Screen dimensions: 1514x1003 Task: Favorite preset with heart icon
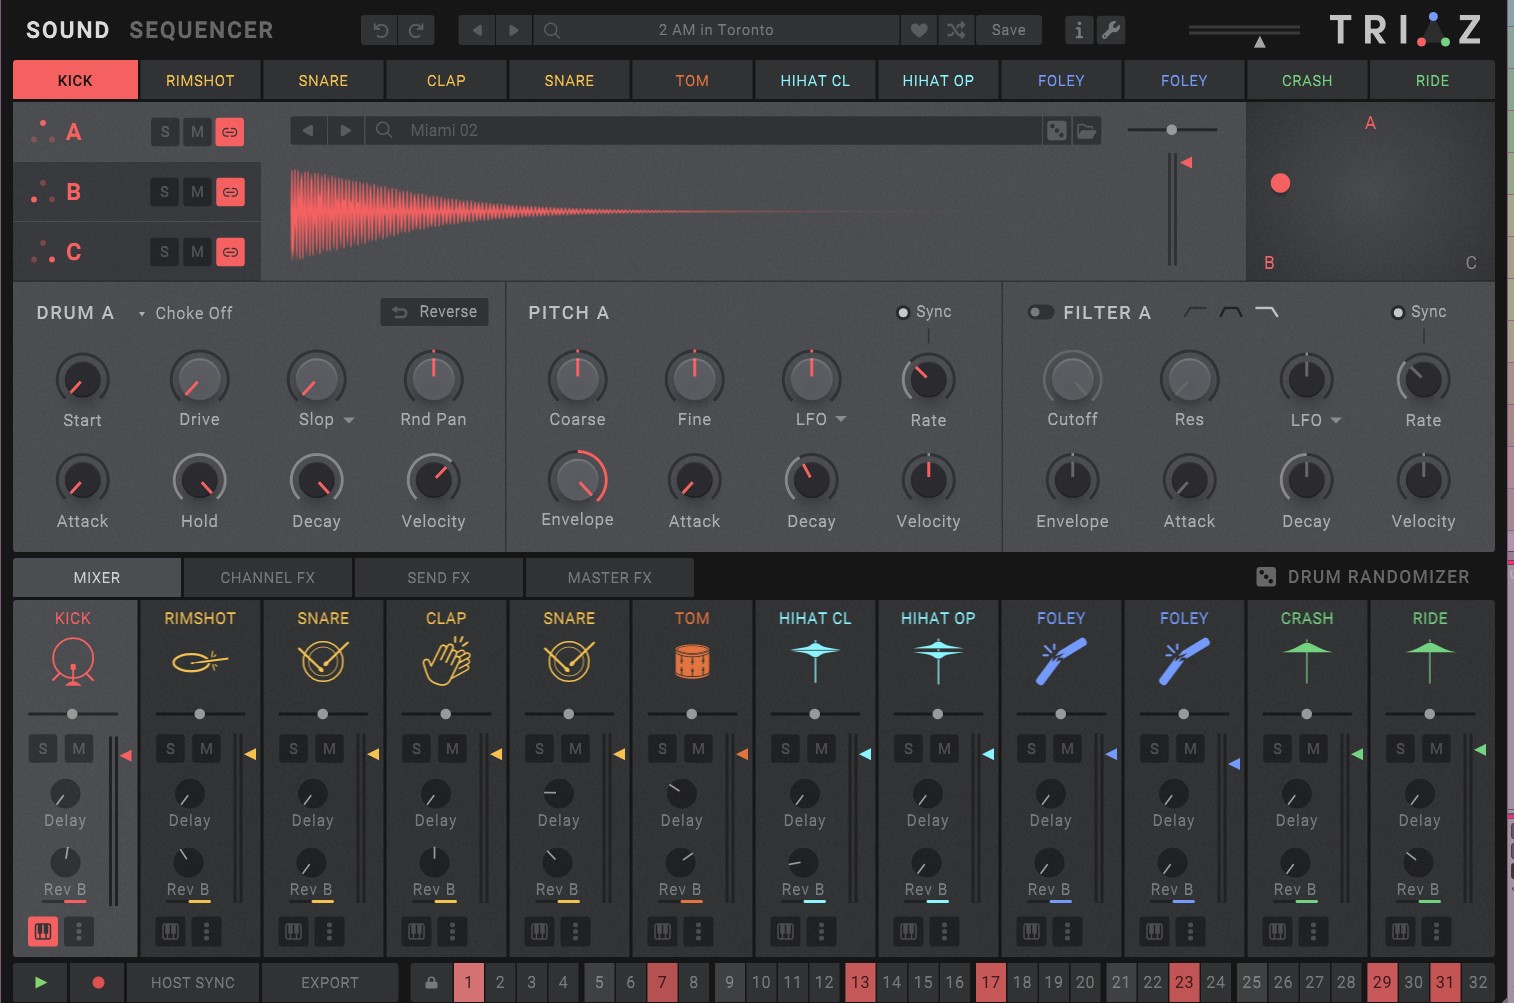tap(918, 30)
